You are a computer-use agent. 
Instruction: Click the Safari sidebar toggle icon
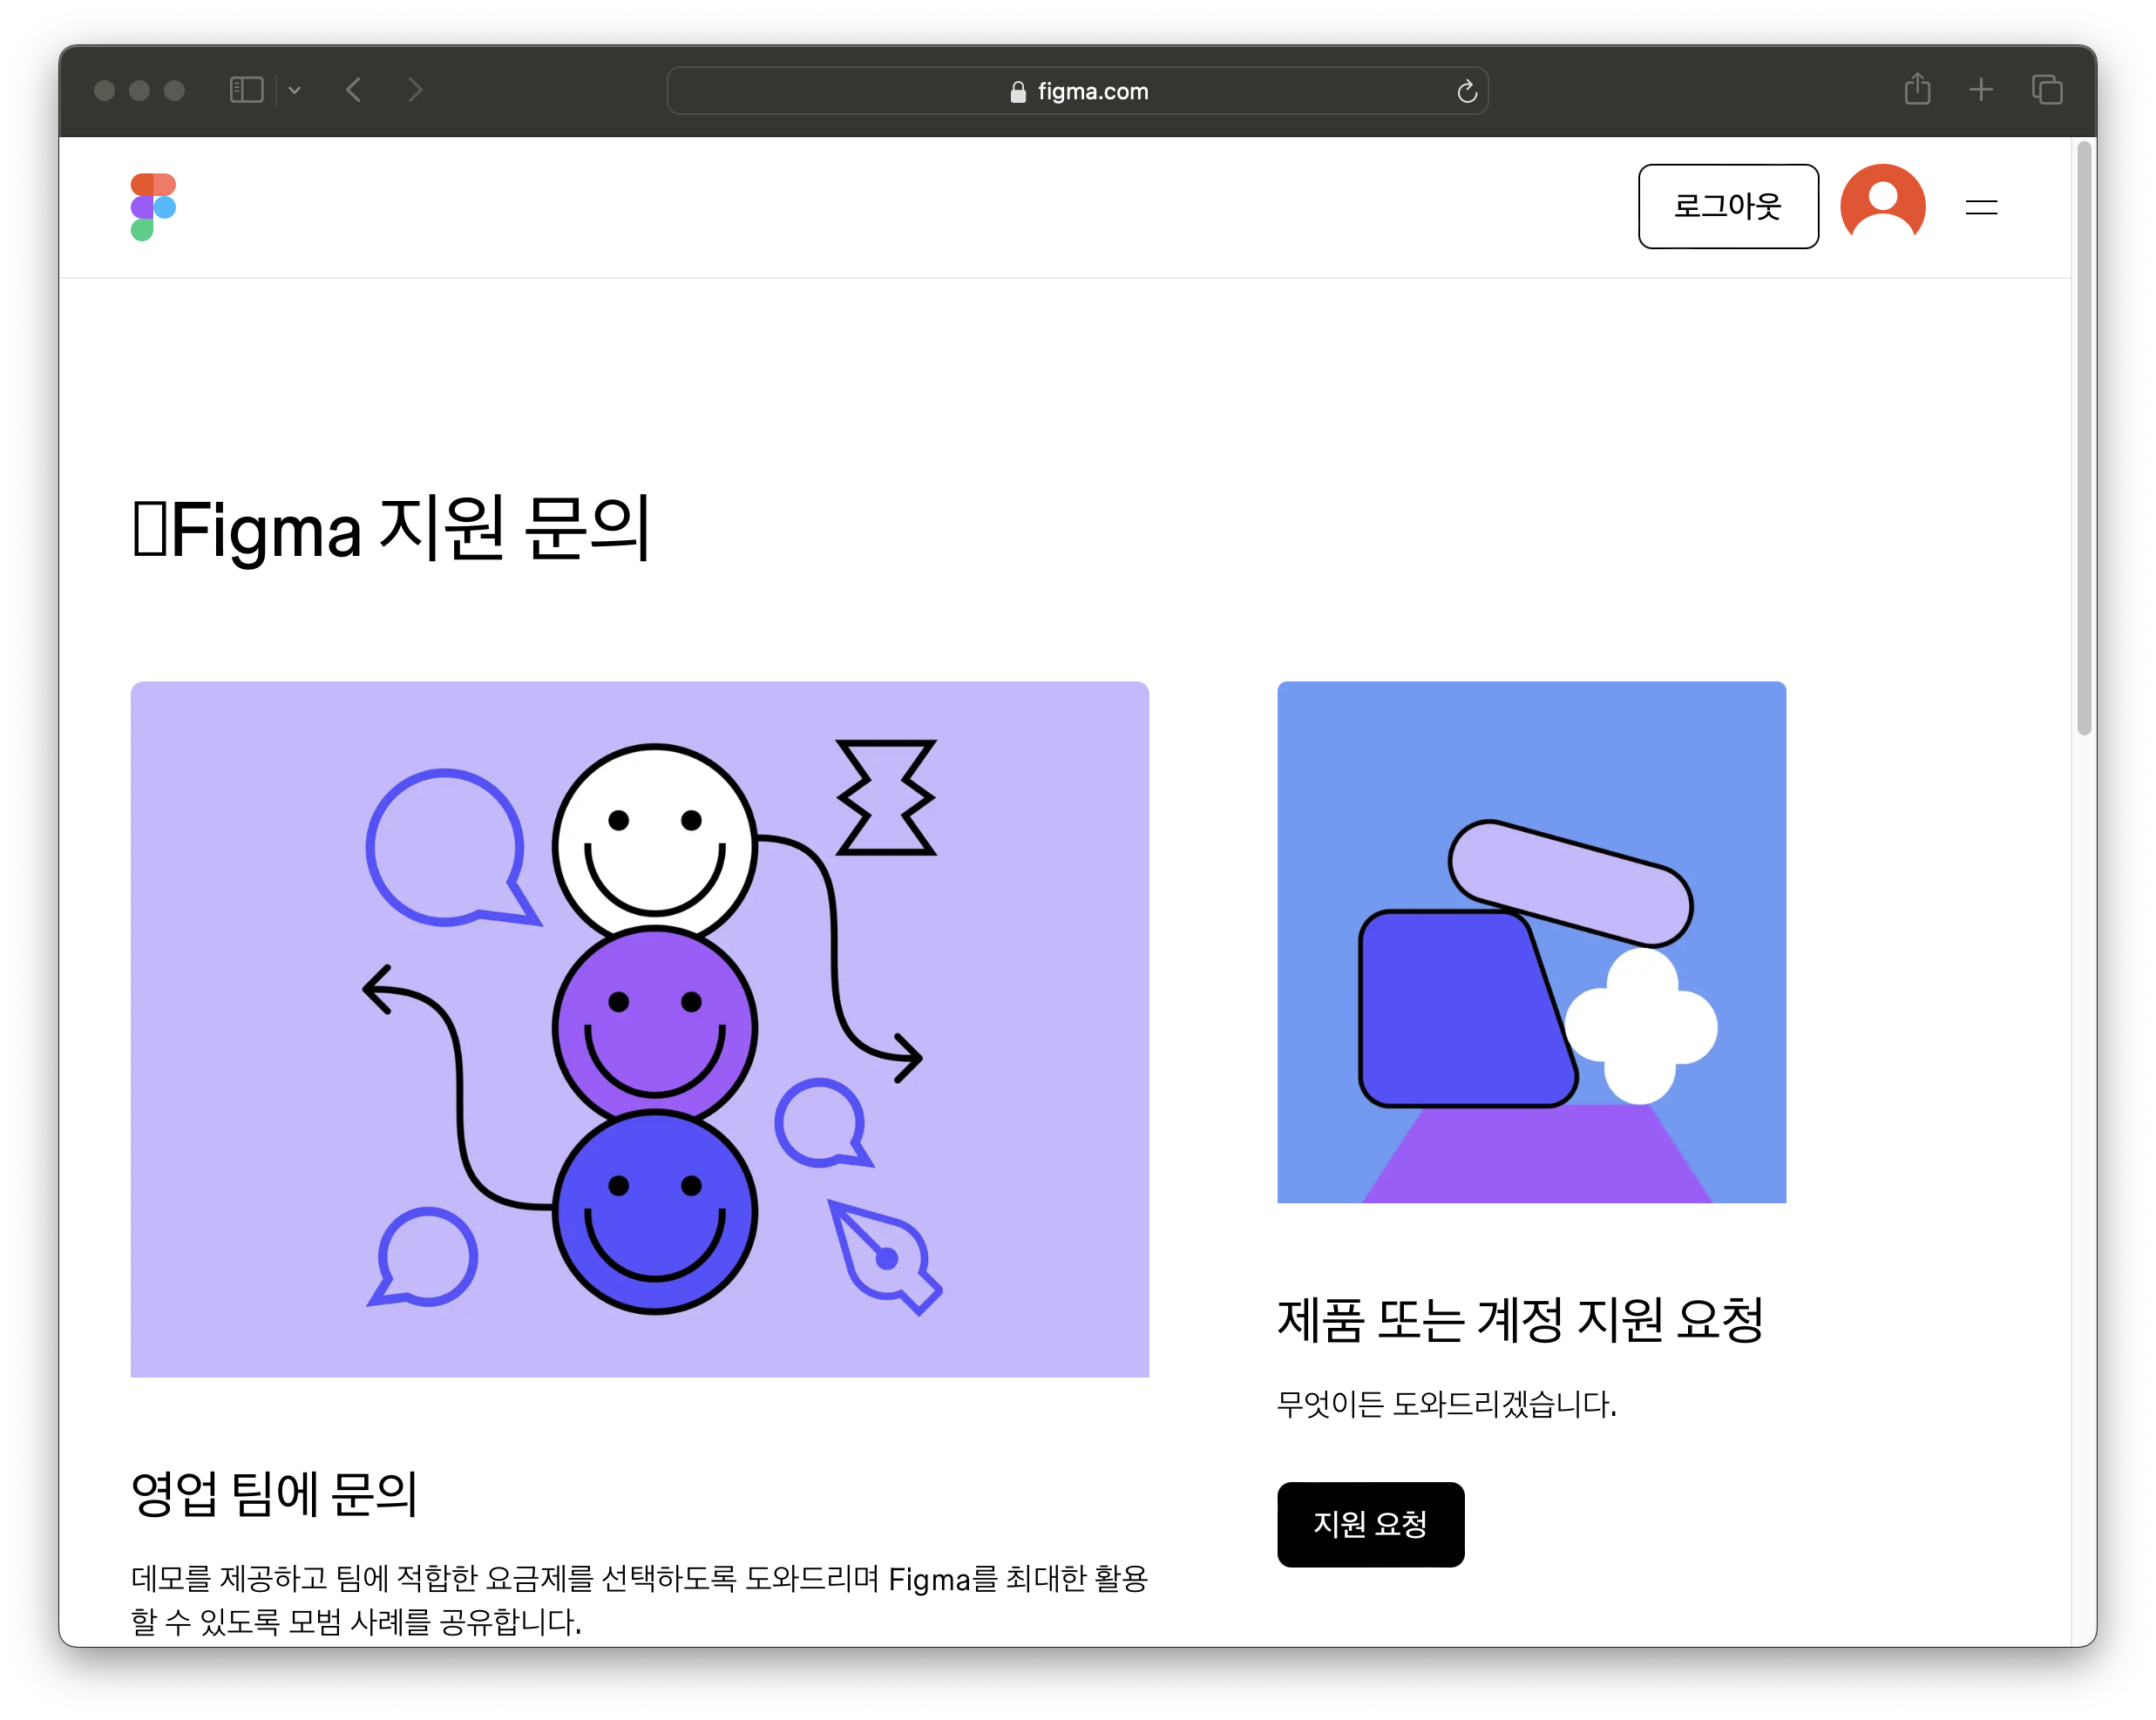pyautogui.click(x=246, y=90)
